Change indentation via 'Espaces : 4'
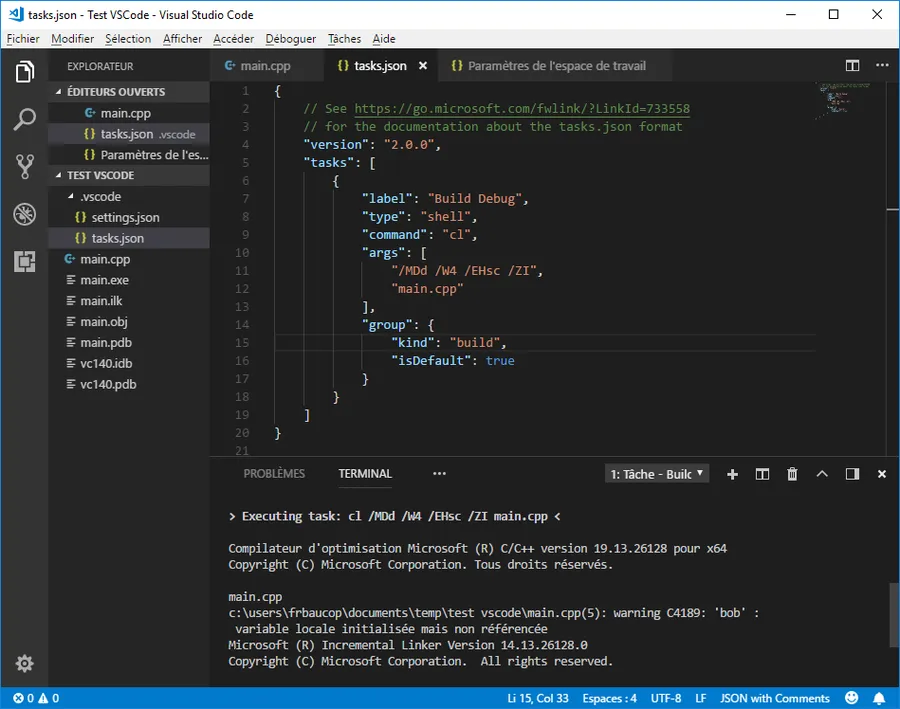Screen dimensions: 900x709 [610, 698]
